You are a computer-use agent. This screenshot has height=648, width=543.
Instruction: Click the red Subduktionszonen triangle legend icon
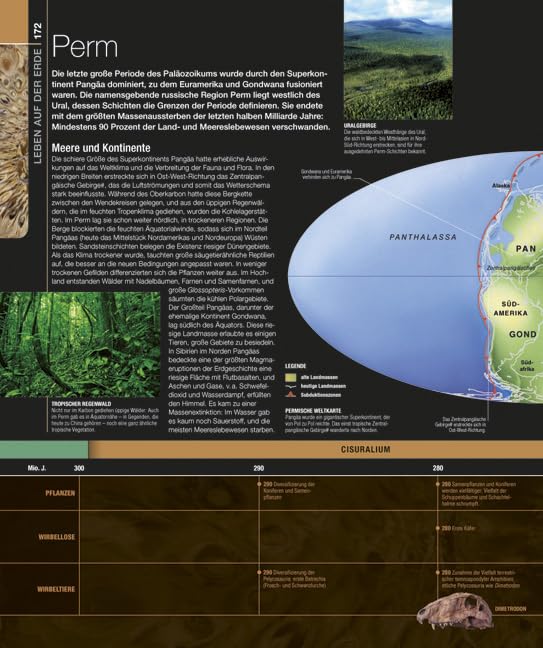click(x=291, y=395)
